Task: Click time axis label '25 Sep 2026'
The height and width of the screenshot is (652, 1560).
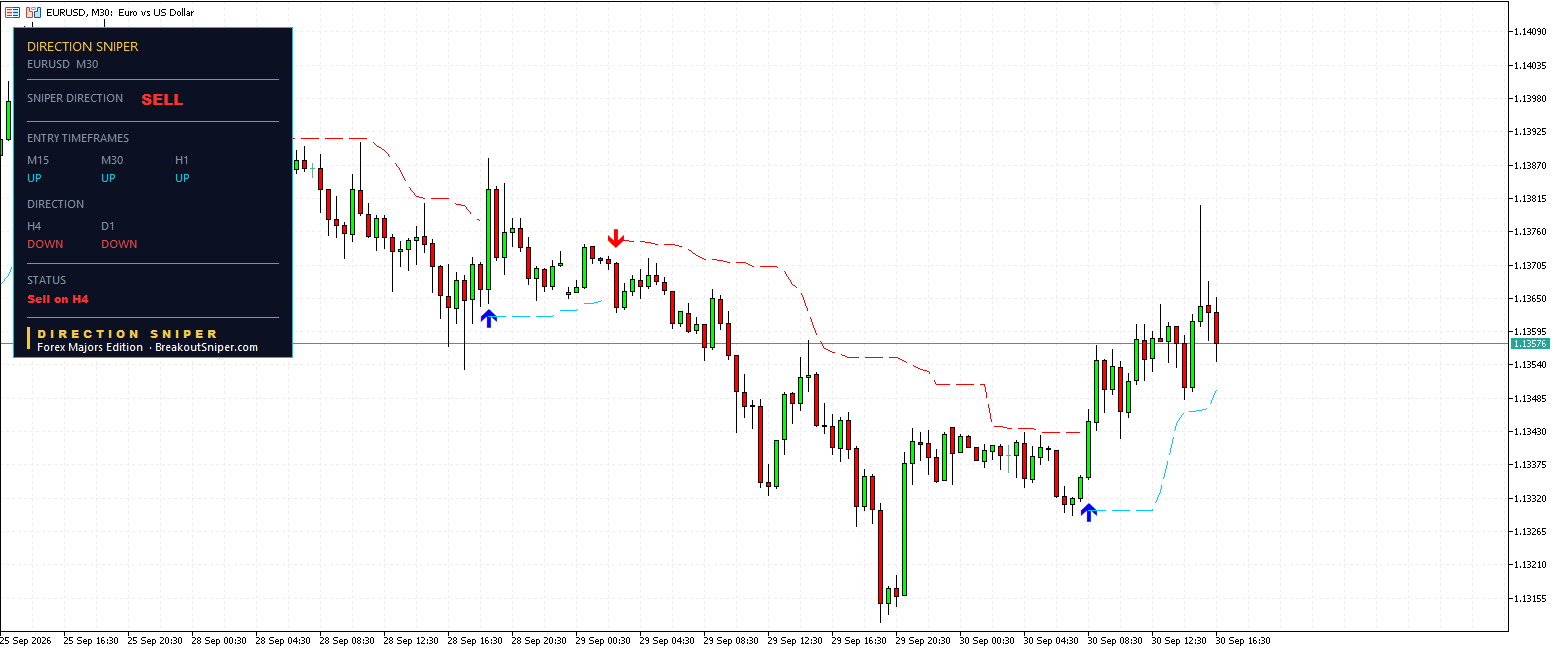Action: coord(27,640)
